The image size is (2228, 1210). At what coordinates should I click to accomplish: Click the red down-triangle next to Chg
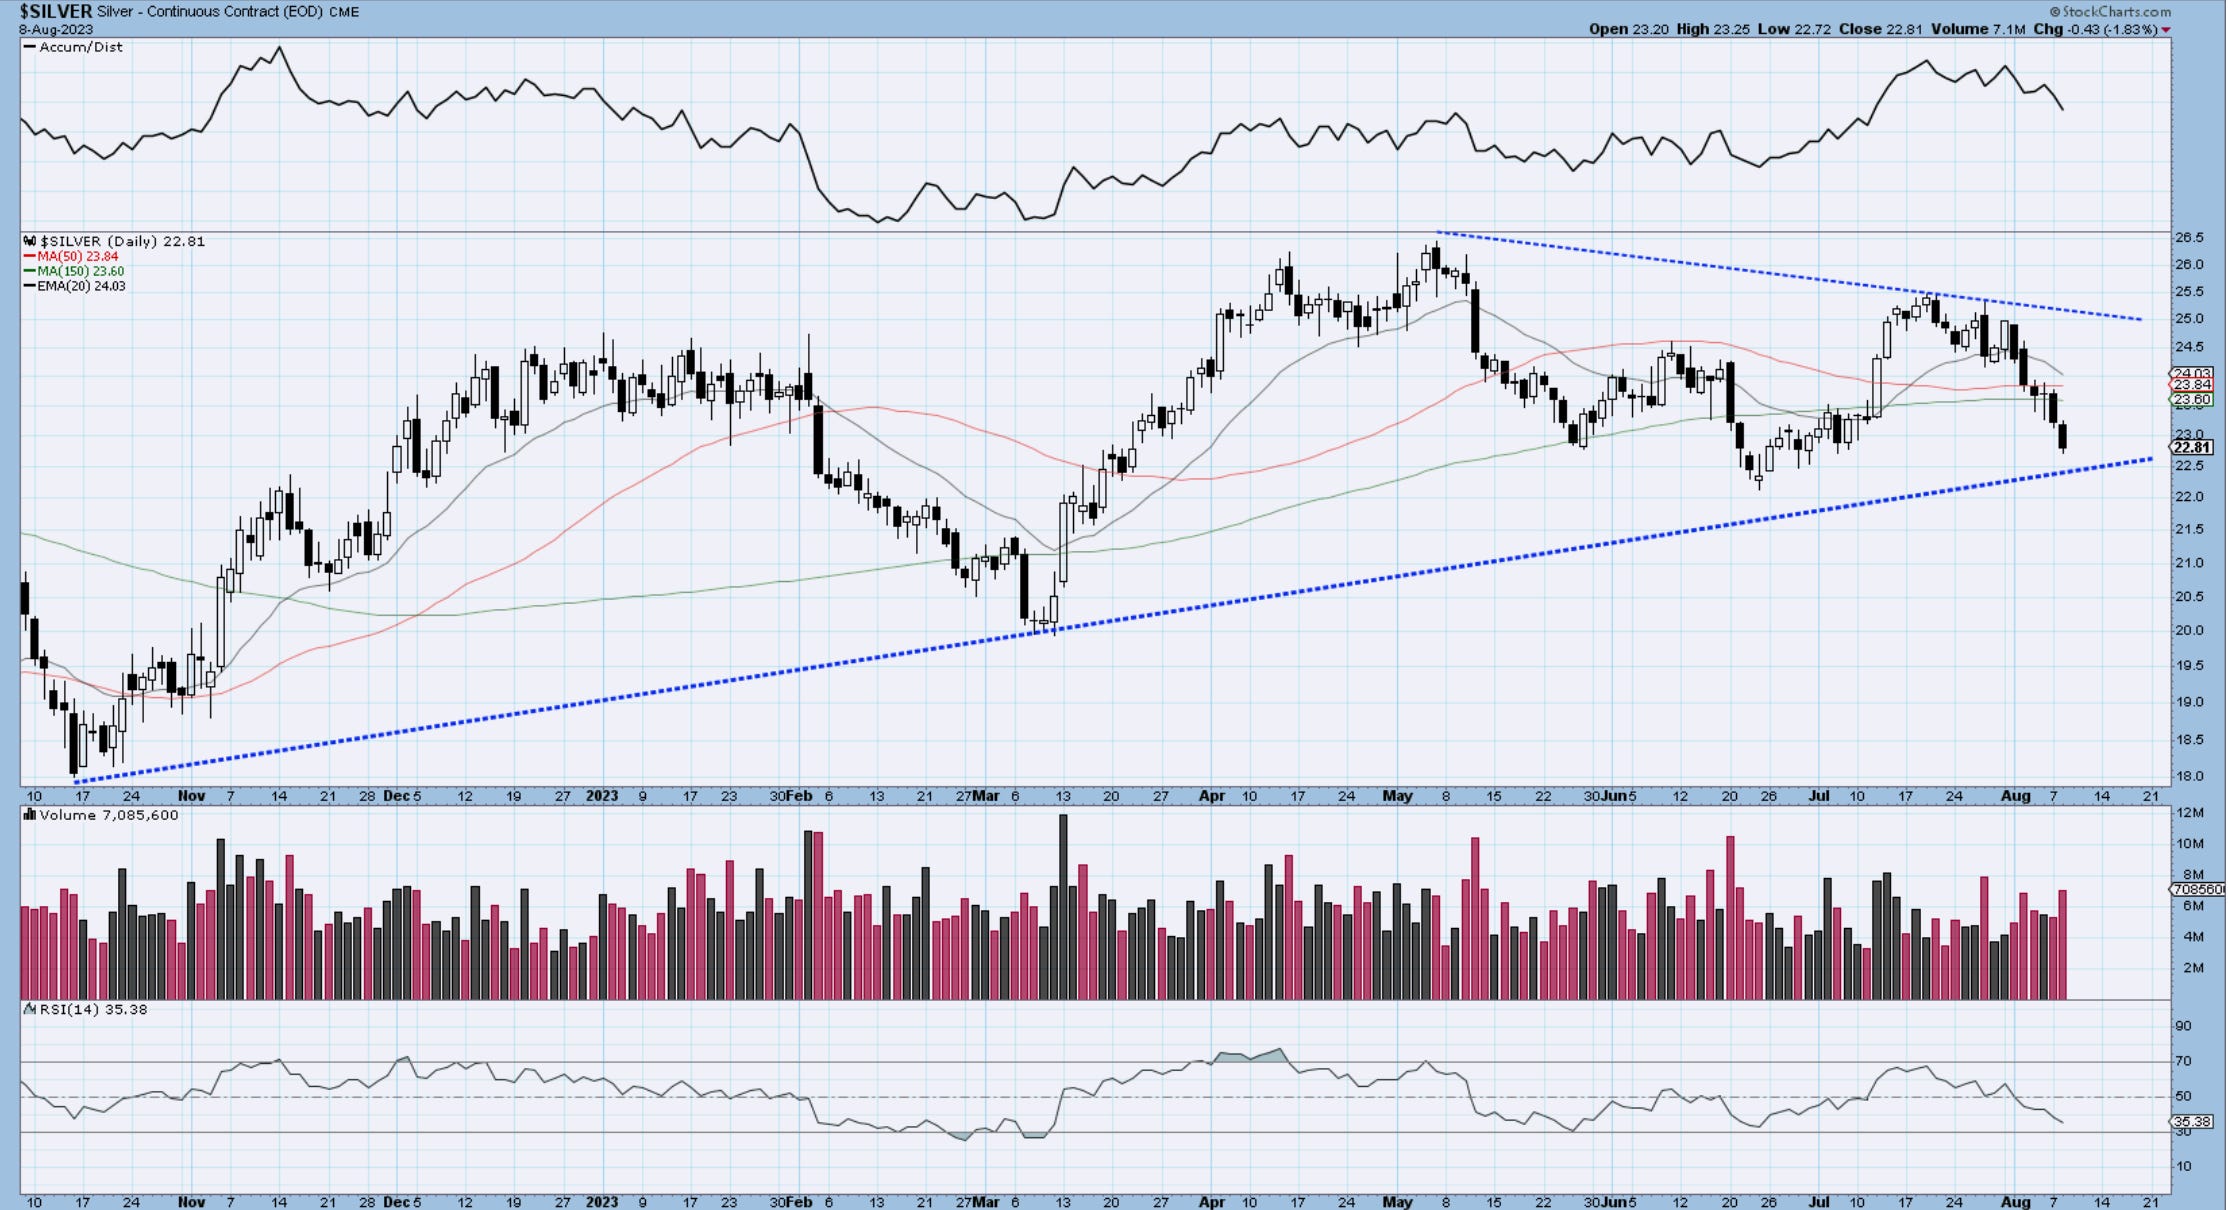click(x=2166, y=30)
